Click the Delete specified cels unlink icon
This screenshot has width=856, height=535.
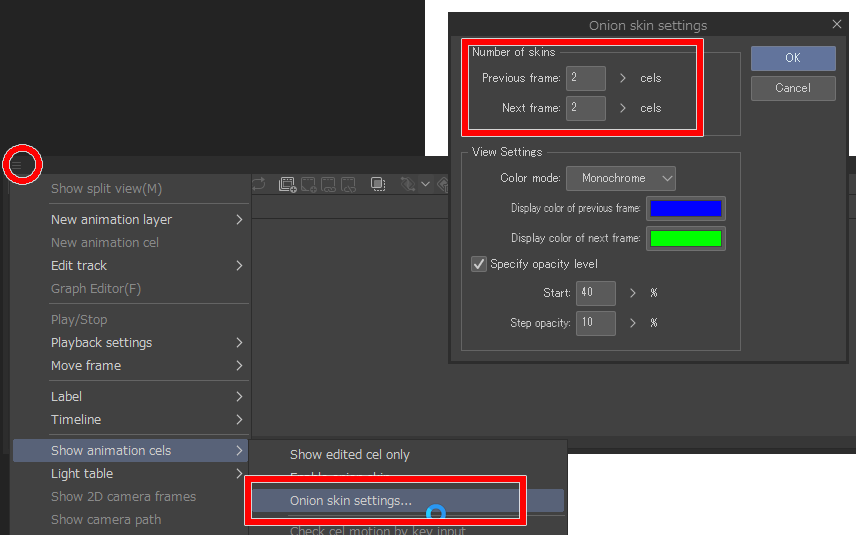point(348,185)
